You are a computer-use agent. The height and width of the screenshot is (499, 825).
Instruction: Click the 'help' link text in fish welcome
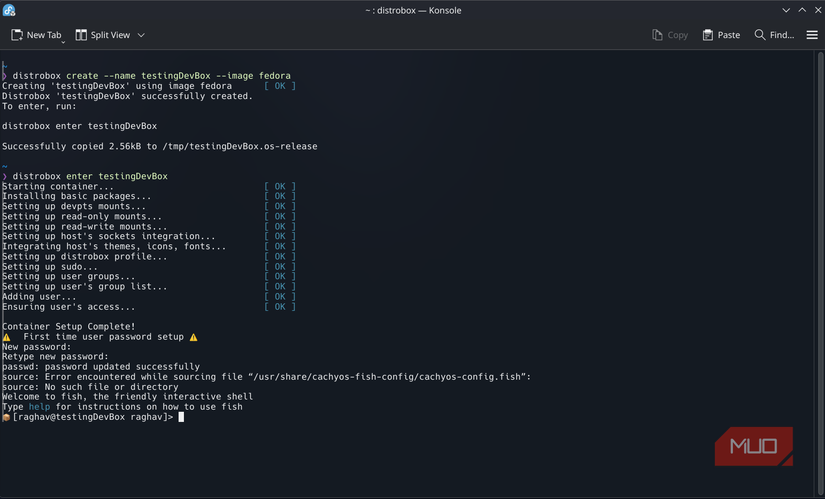coord(39,407)
